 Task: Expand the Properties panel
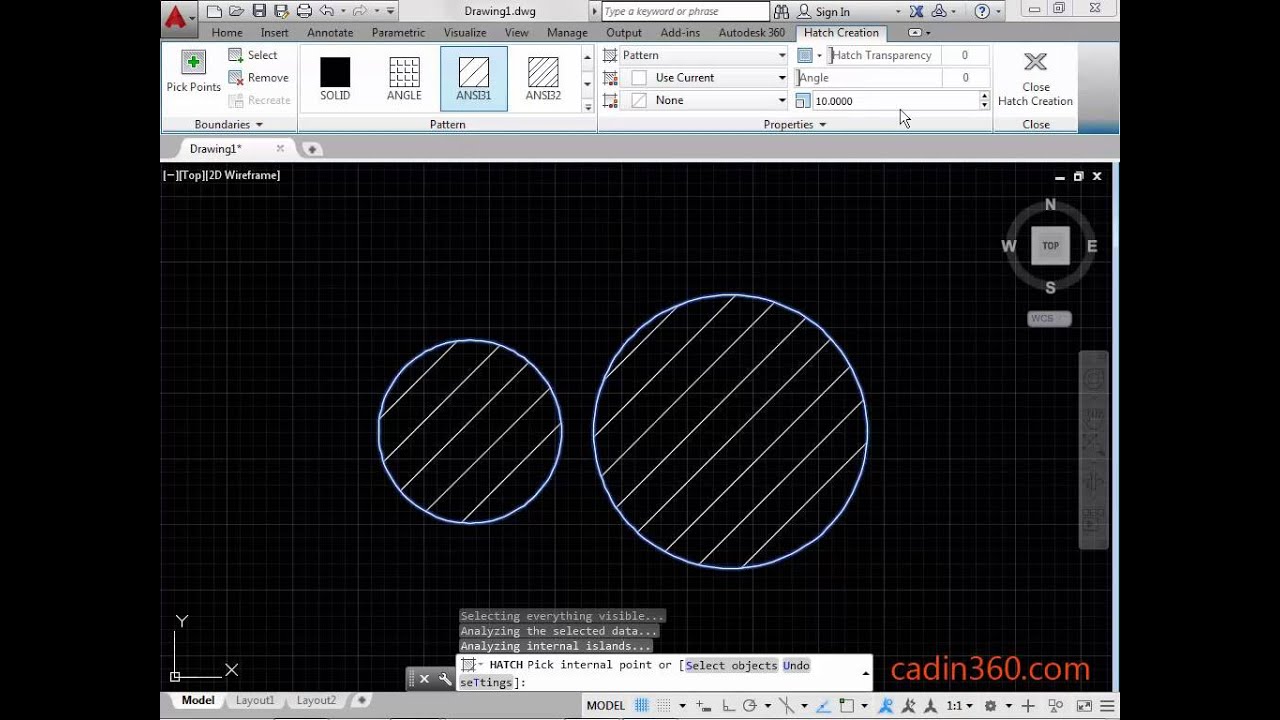(795, 124)
